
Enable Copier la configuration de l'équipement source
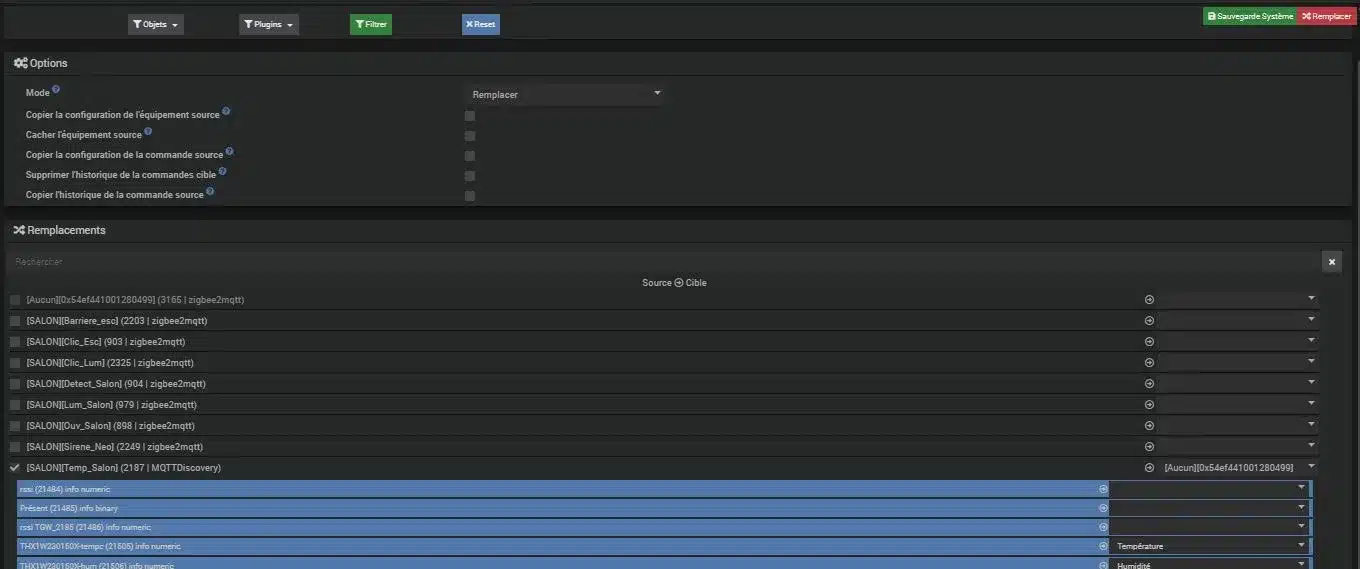tap(470, 116)
